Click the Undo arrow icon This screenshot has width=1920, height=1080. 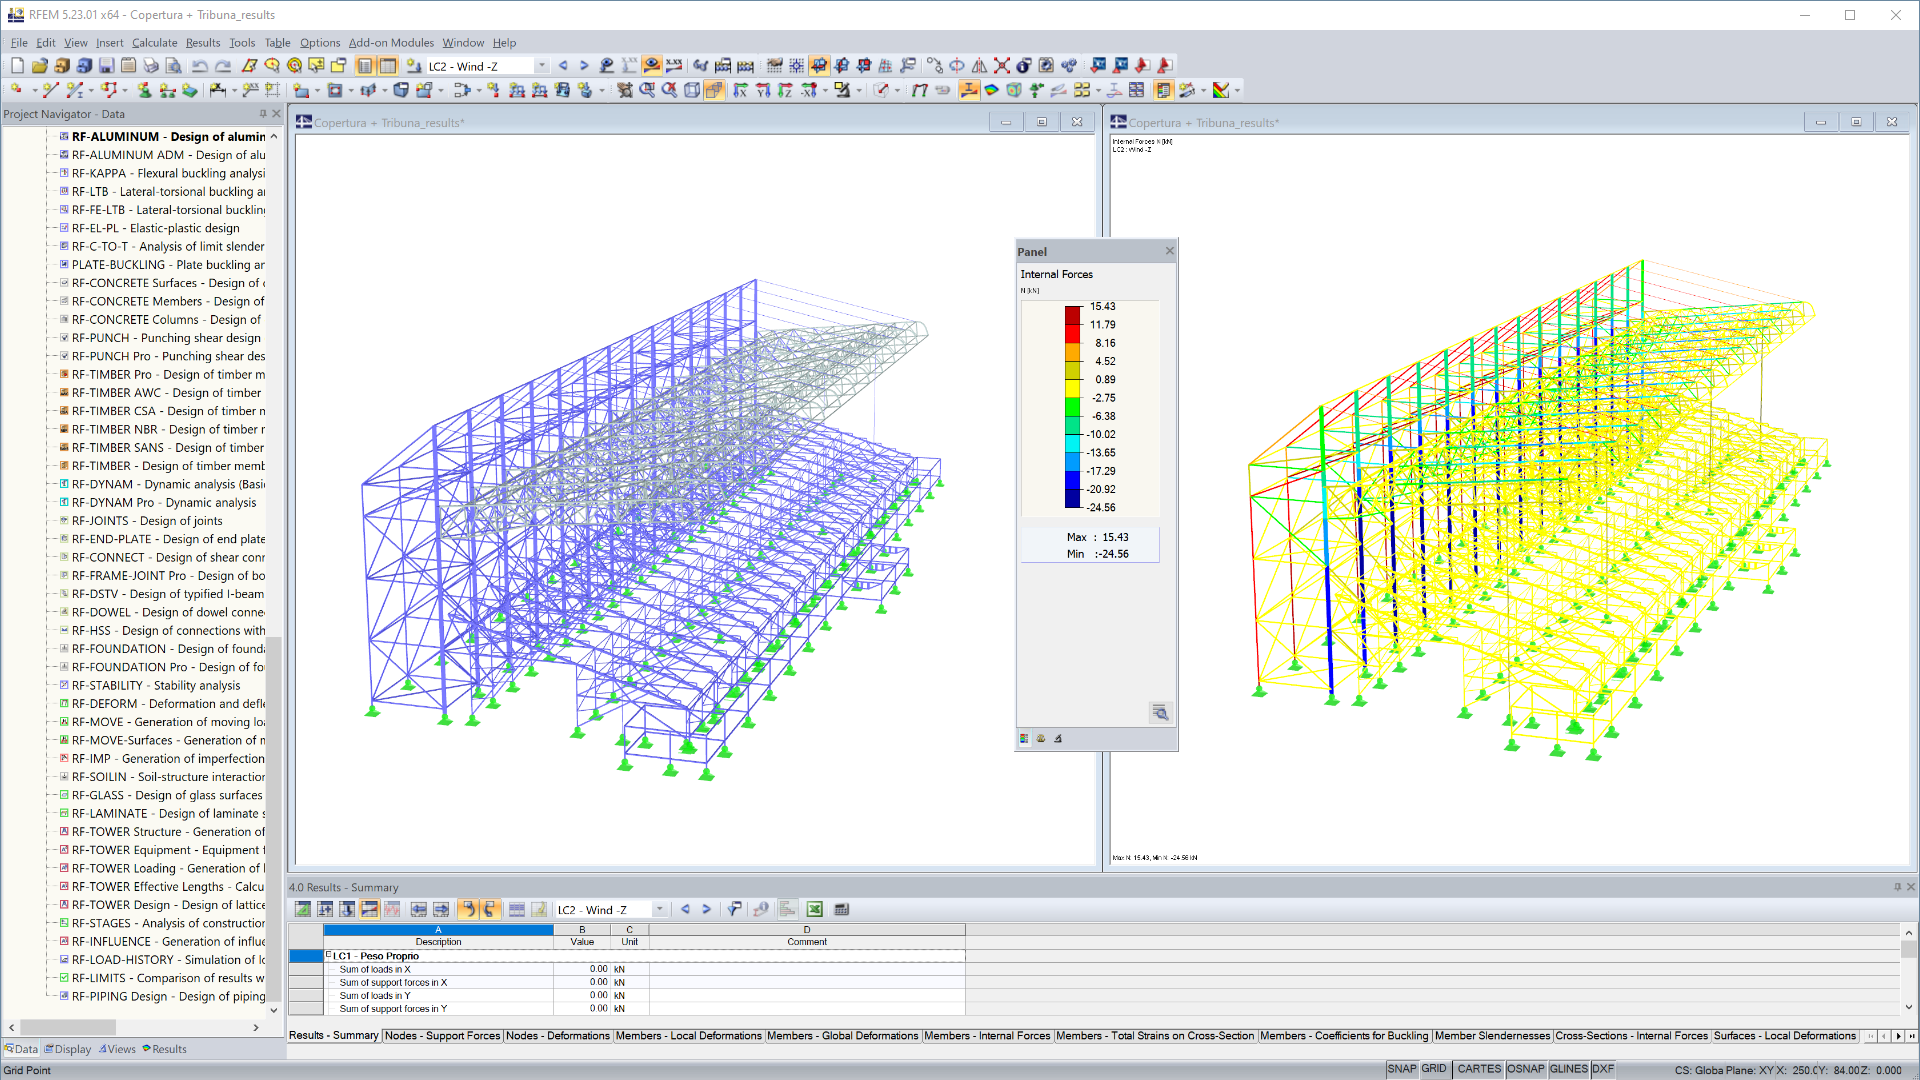click(x=199, y=66)
